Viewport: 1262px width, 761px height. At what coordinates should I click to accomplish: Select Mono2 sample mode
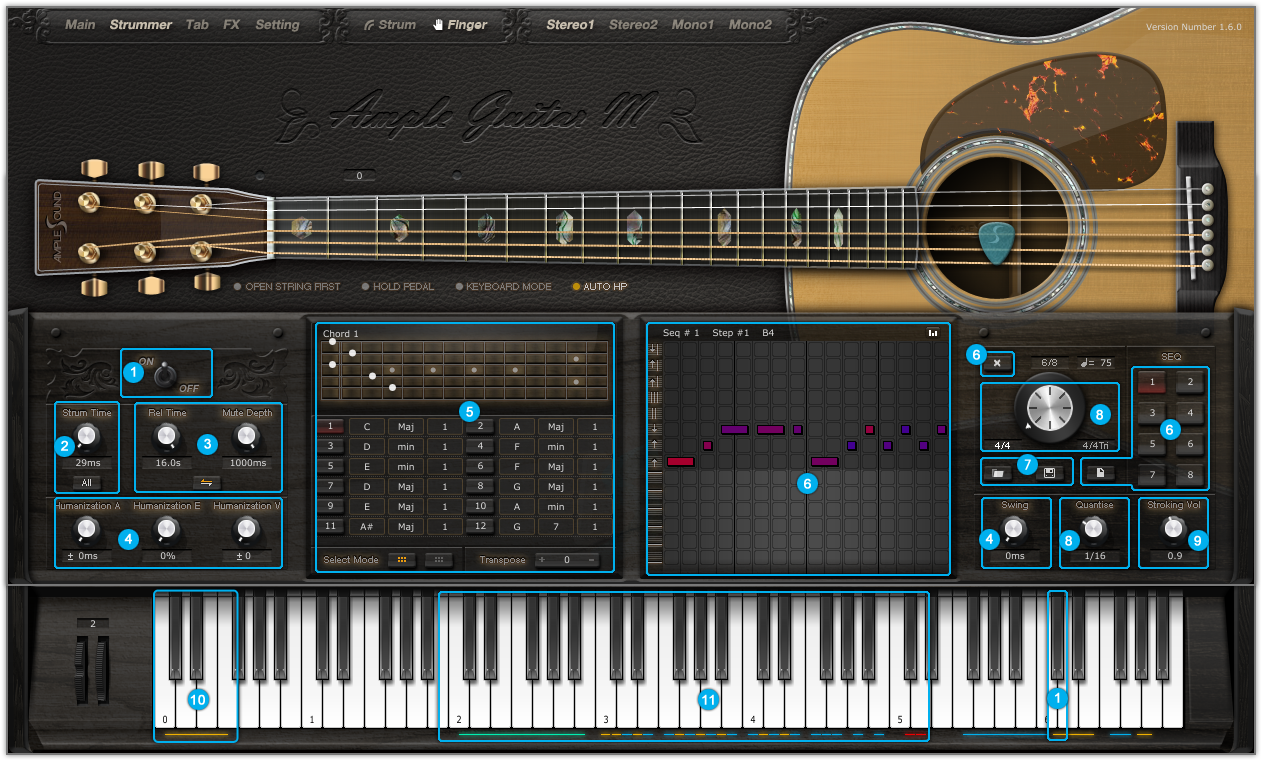pos(750,24)
